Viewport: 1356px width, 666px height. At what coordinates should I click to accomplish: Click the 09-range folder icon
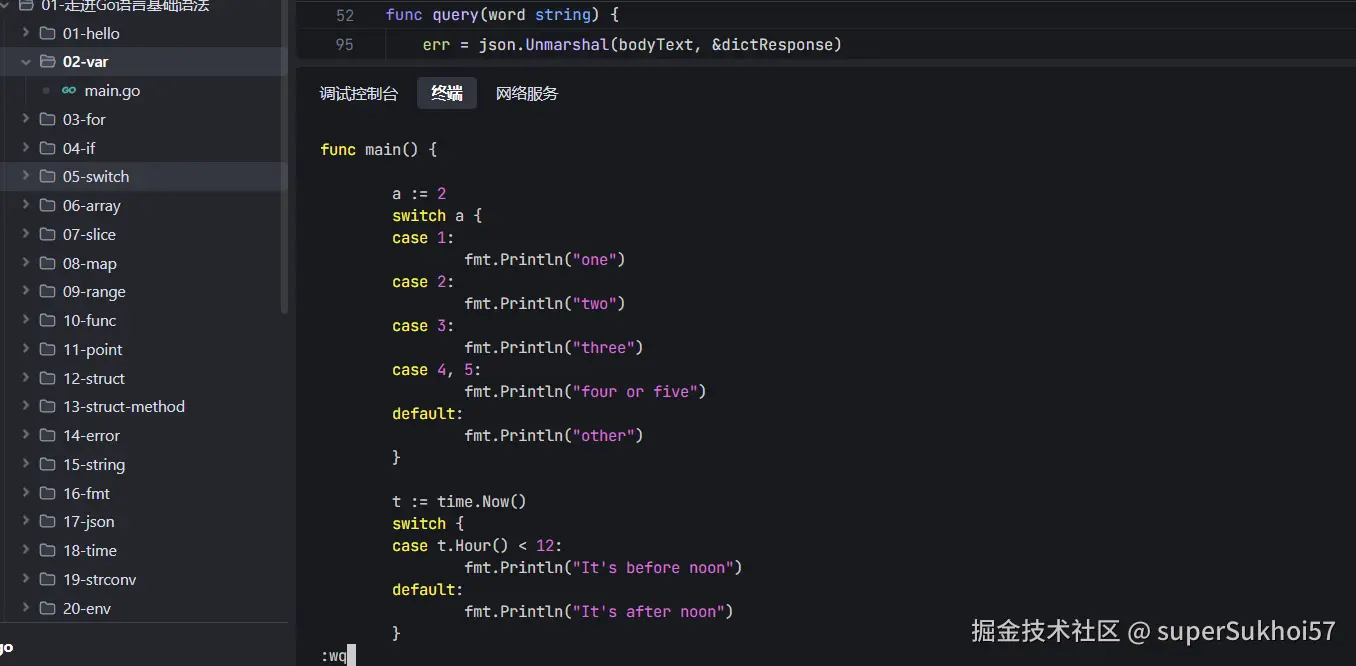coord(47,291)
